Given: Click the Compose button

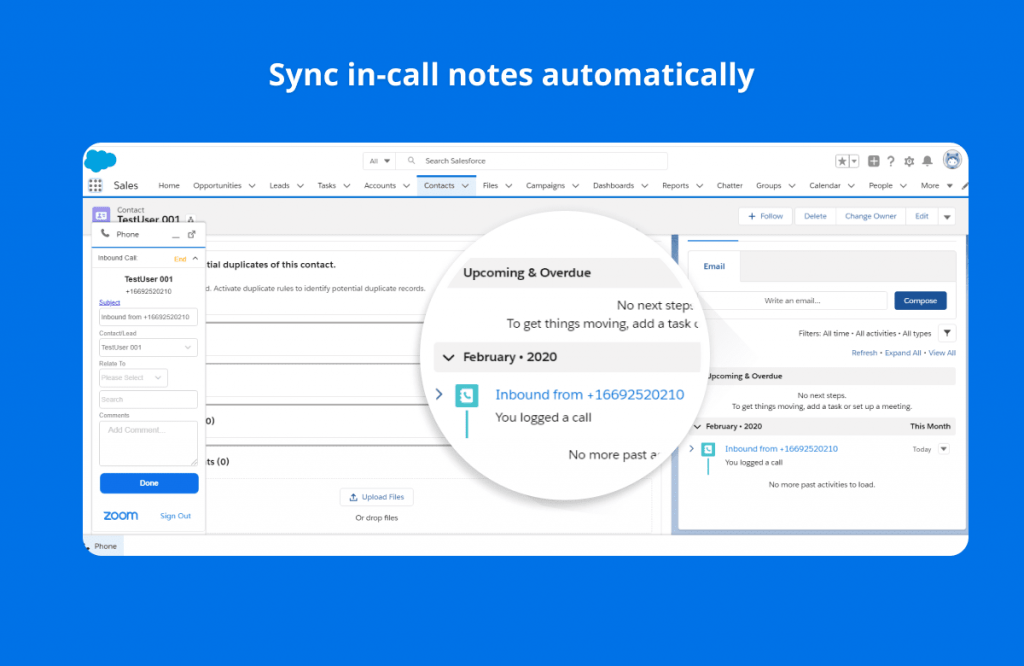Looking at the screenshot, I should pyautogui.click(x=919, y=300).
